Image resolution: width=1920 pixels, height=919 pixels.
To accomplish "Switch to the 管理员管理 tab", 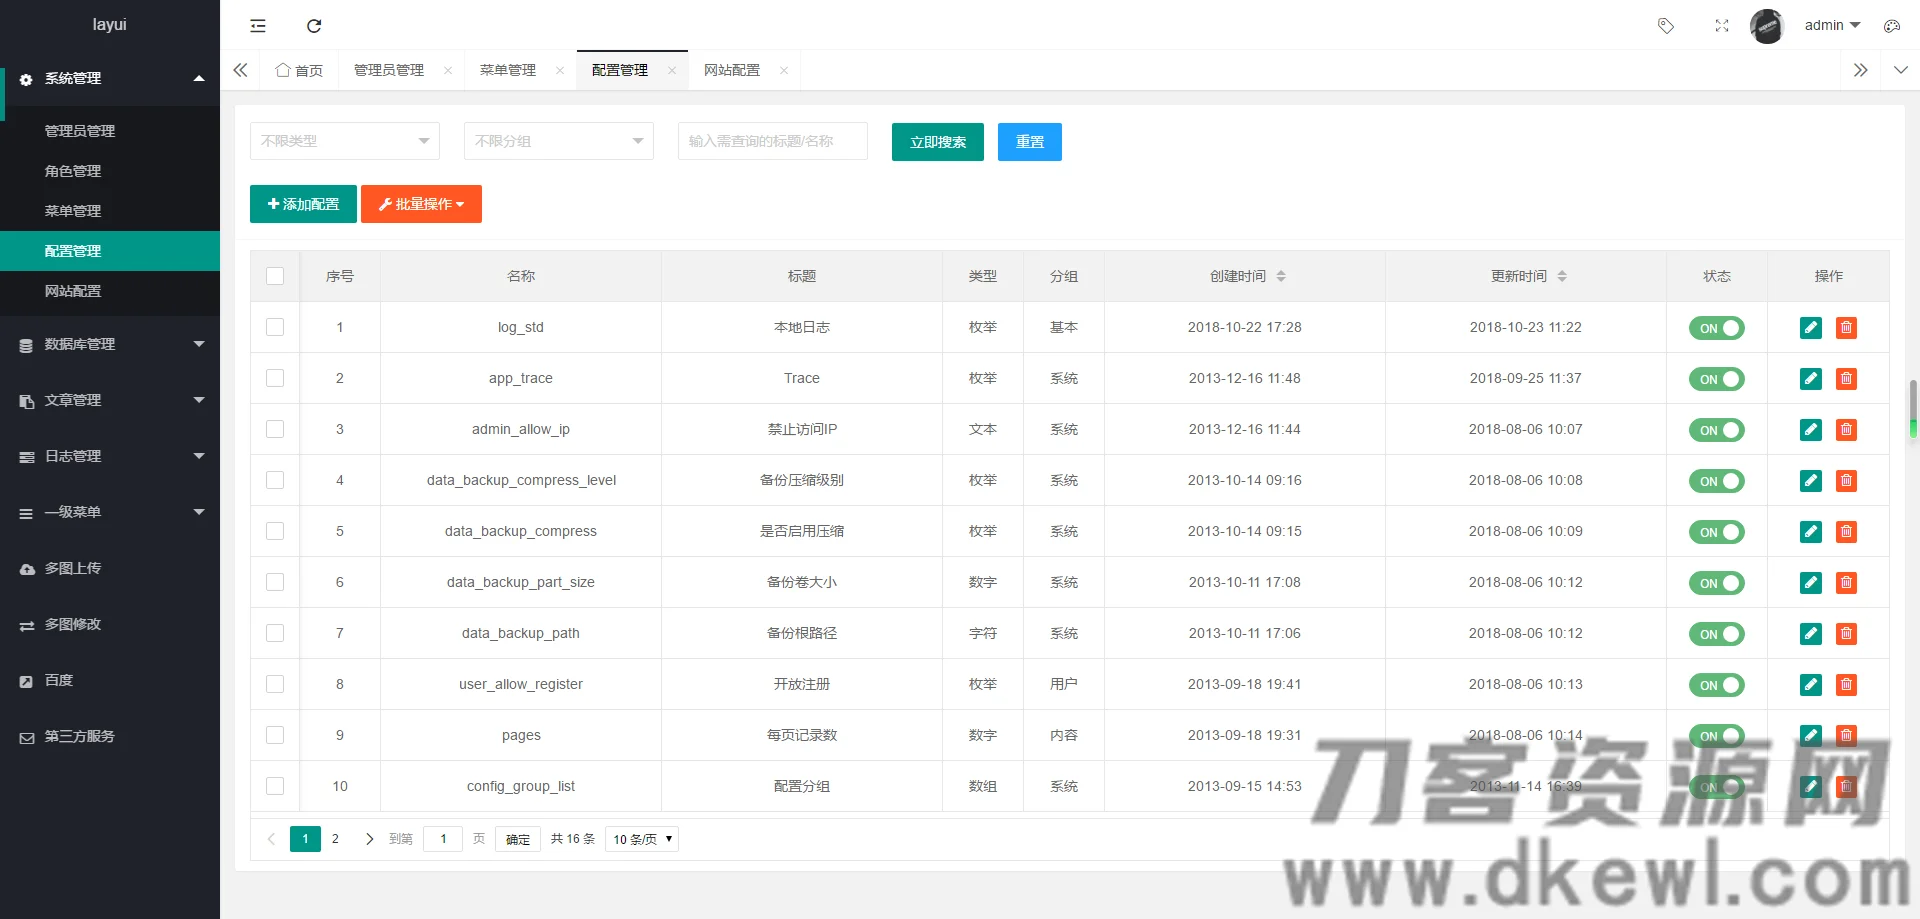I will [x=390, y=70].
